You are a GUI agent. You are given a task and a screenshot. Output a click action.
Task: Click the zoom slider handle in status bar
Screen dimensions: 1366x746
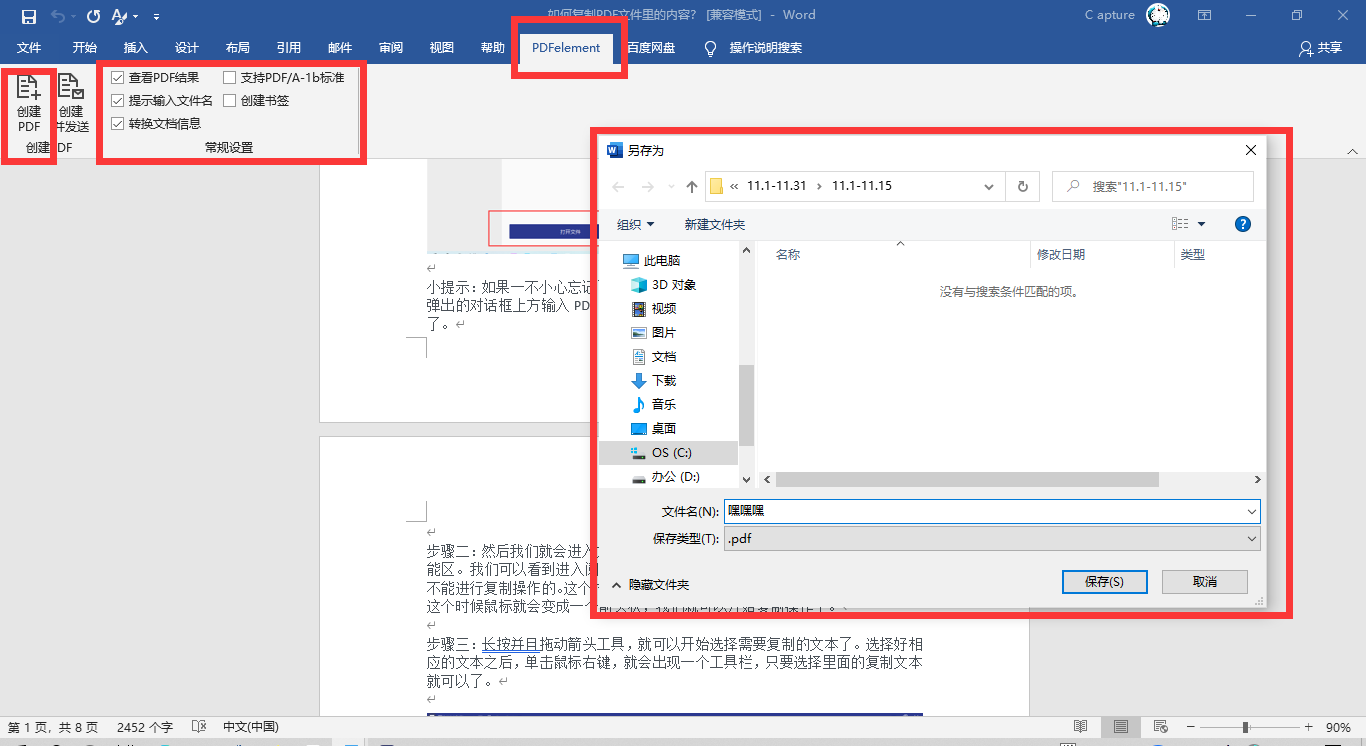tap(1245, 726)
